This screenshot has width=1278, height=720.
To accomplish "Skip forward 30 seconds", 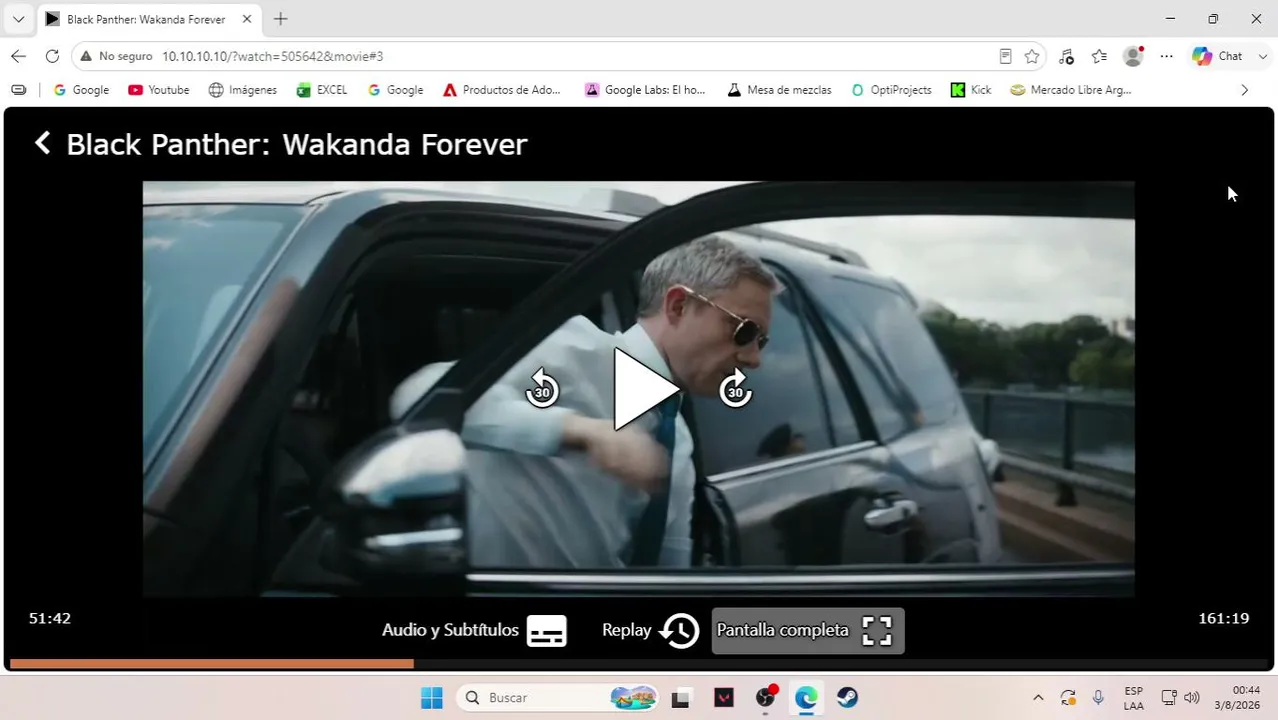I will point(735,388).
